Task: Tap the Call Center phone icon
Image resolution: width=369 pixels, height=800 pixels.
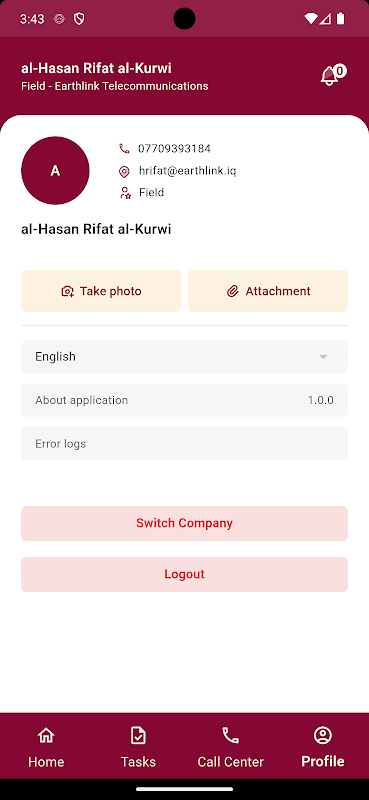Action: pyautogui.click(x=230, y=735)
